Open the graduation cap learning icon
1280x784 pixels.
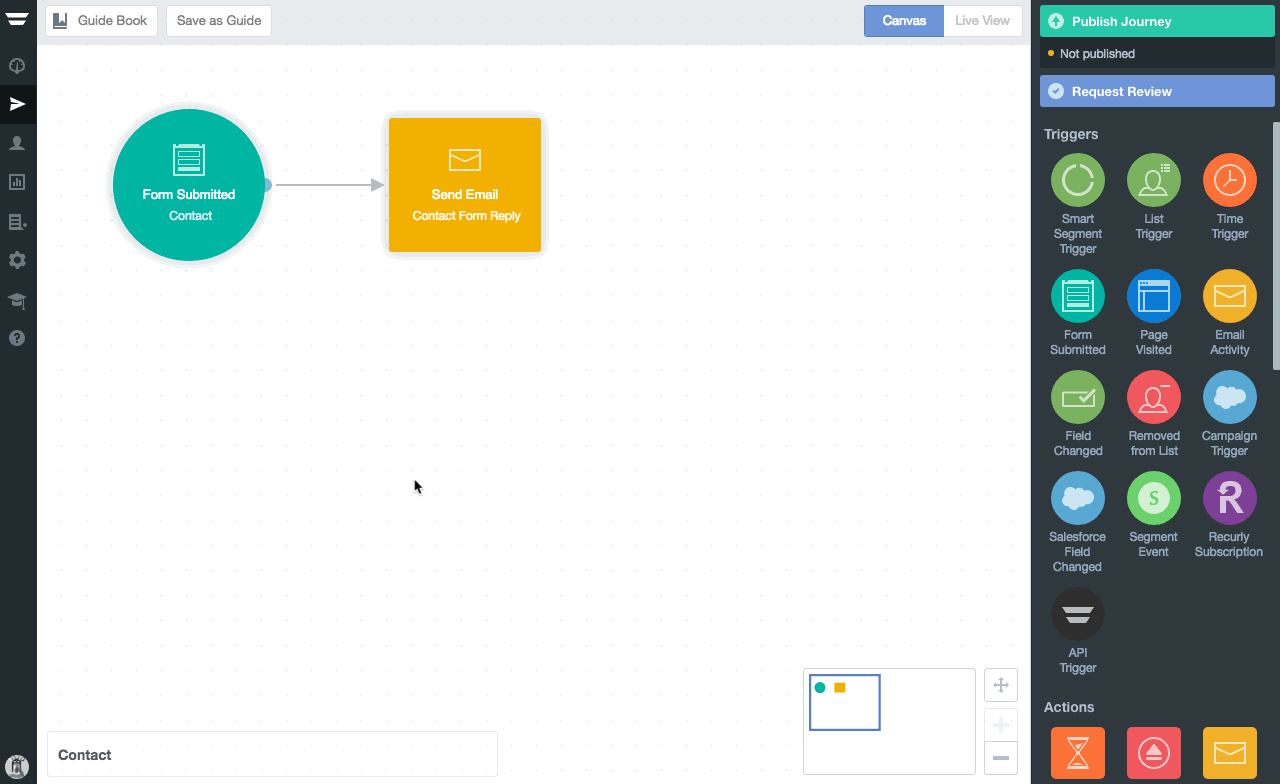pos(17,299)
